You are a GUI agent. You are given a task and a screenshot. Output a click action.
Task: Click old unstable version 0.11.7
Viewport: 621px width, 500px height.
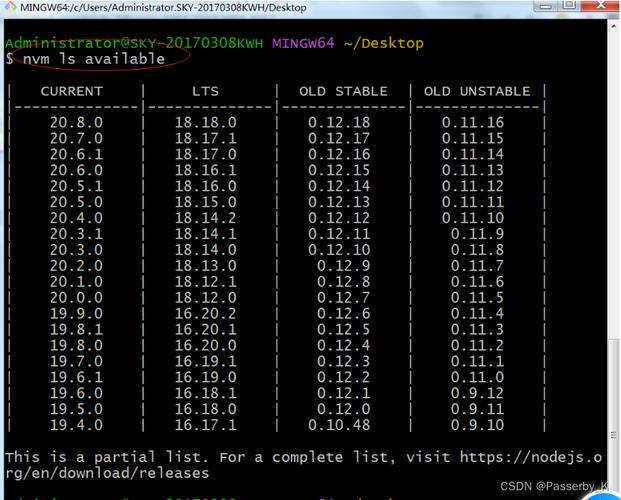478,266
